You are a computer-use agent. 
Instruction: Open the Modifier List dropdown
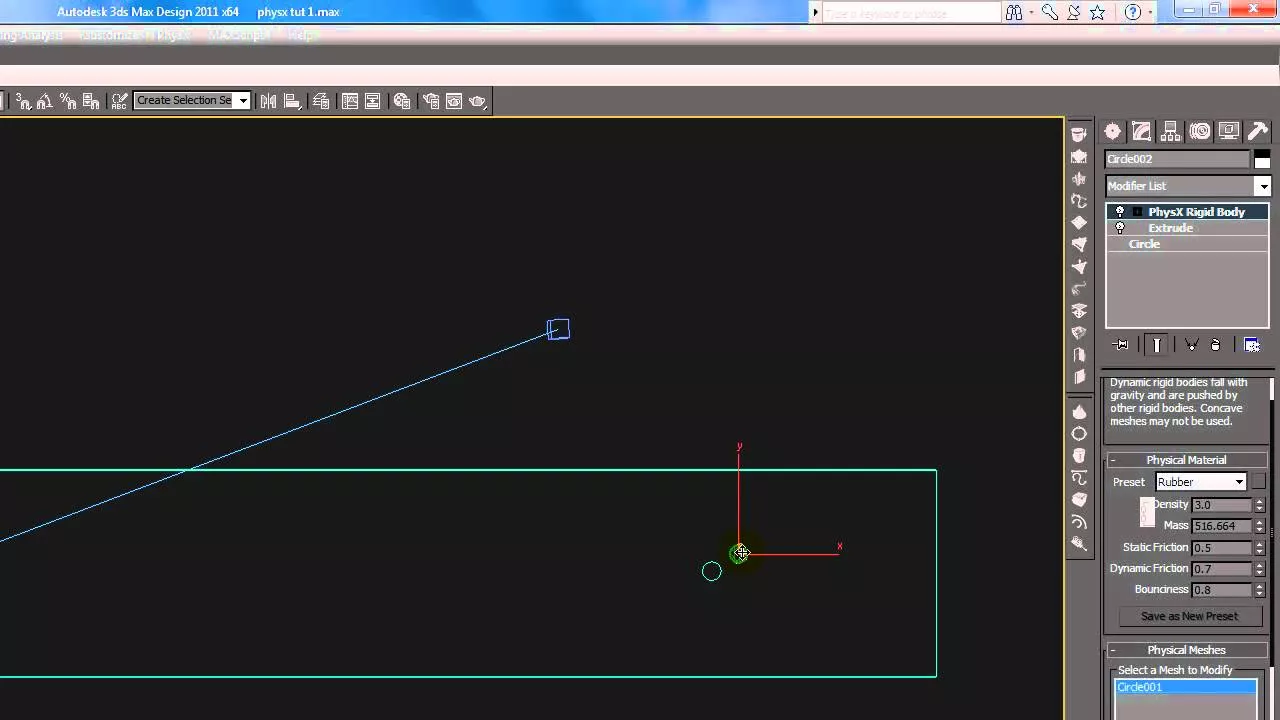pyautogui.click(x=1263, y=186)
